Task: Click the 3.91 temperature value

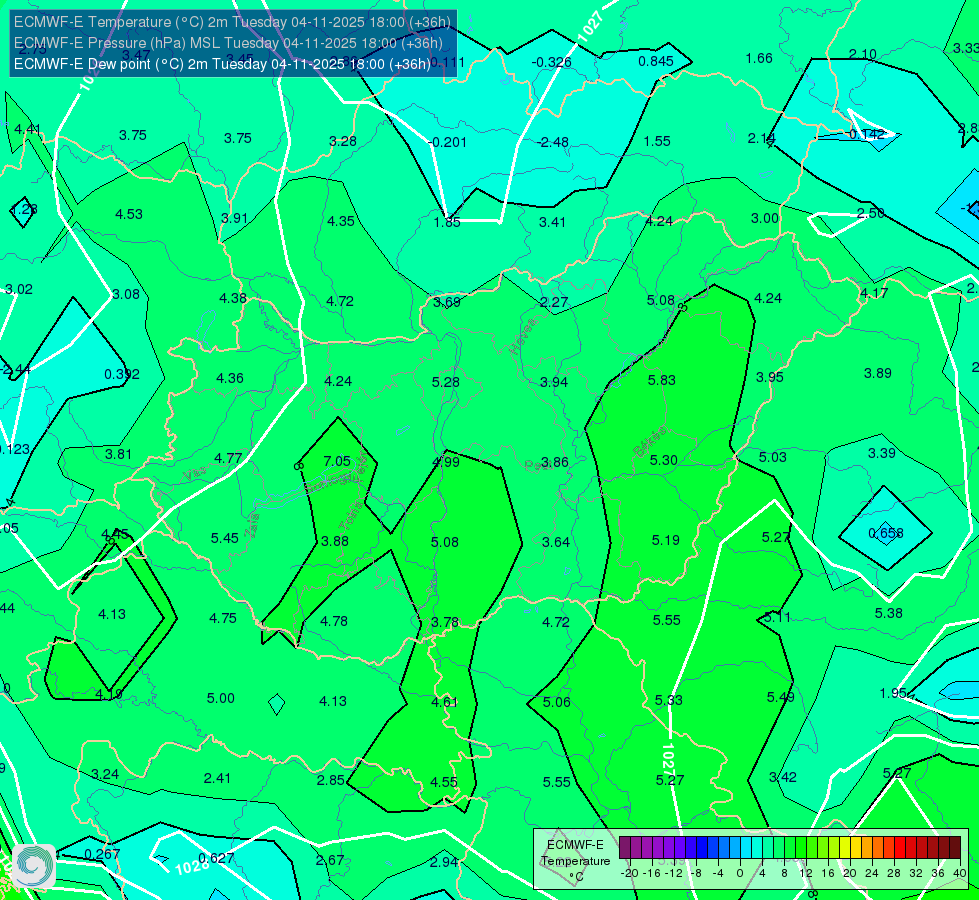Action: [x=234, y=218]
